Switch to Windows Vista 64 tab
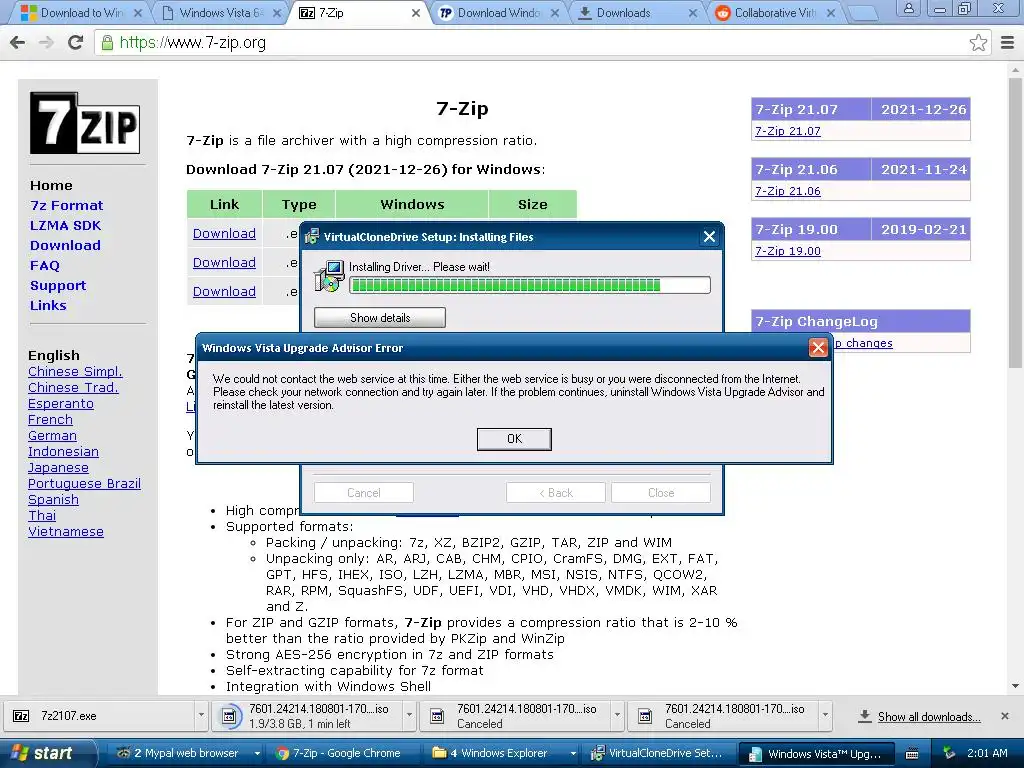The image size is (1024, 768). pyautogui.click(x=222, y=12)
